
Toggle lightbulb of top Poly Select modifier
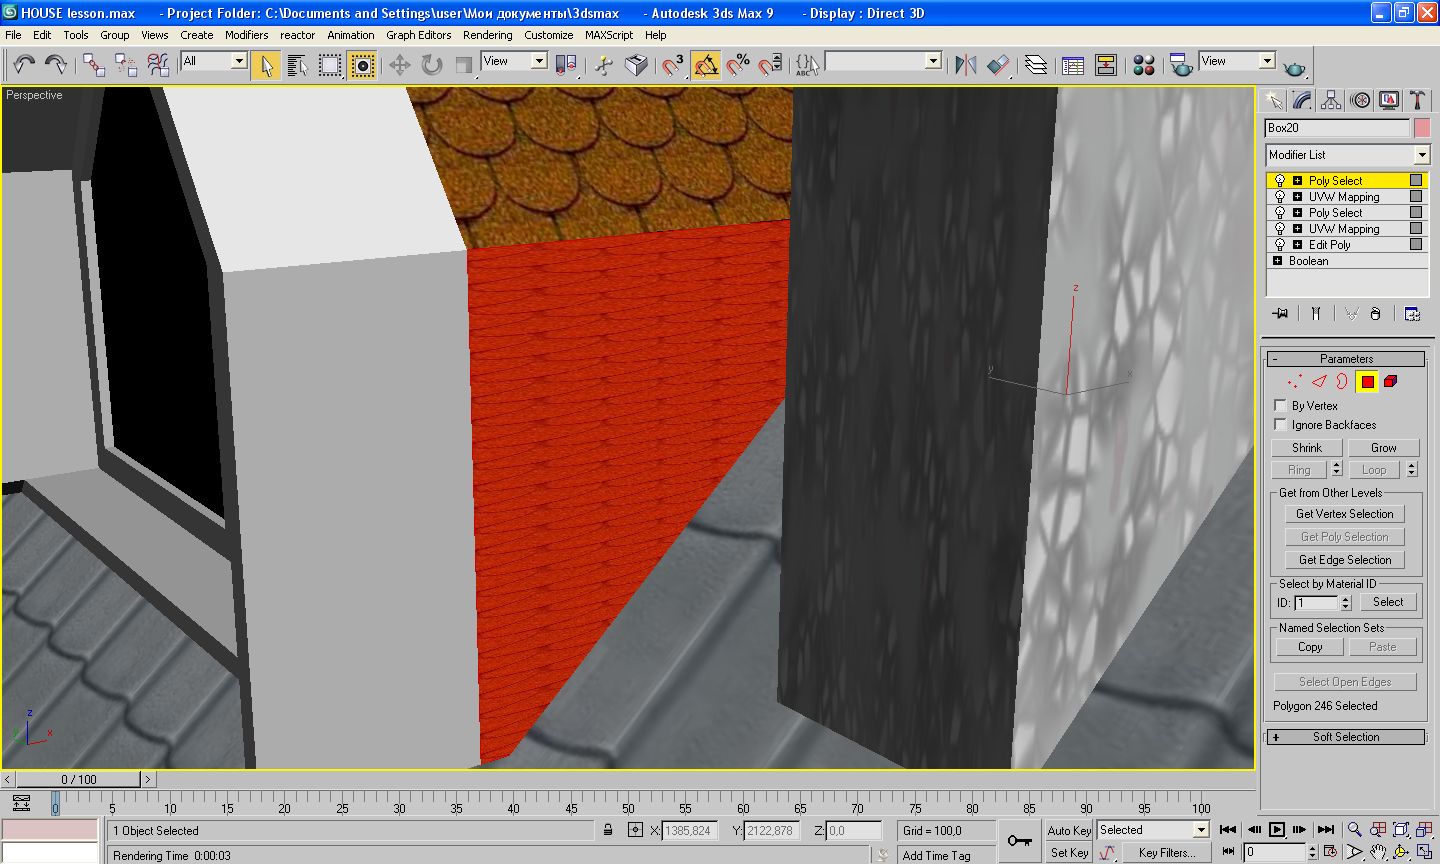(x=1279, y=181)
